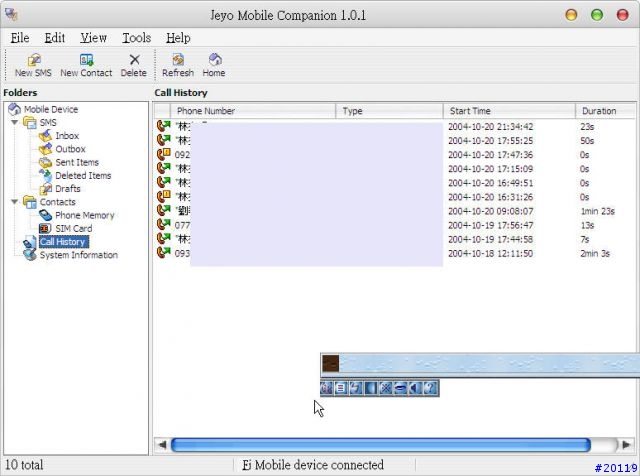The image size is (640, 476).
Task: Click the 50s duration cell
Action: coord(587,141)
